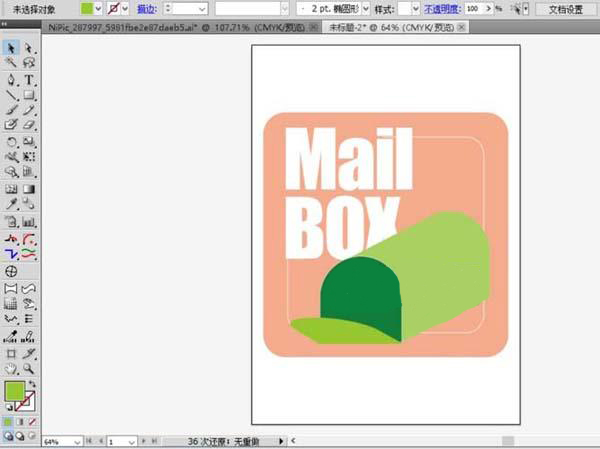Select the red-green wavy lines tool
This screenshot has width=600, height=449.
[29, 253]
